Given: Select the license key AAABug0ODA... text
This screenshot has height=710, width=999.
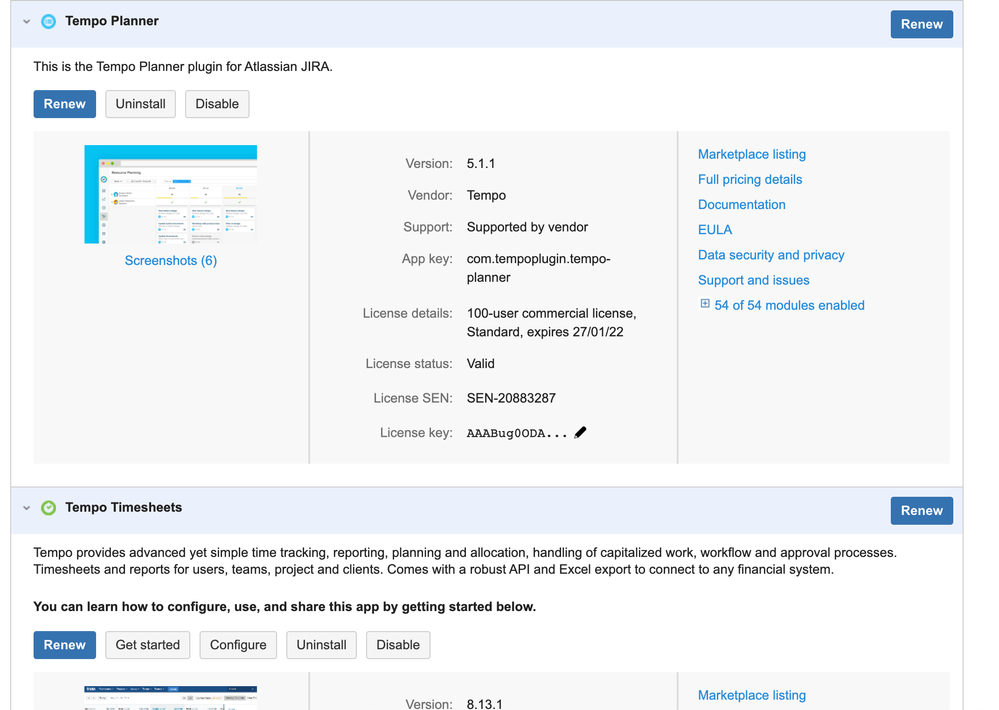Looking at the screenshot, I should click(517, 433).
